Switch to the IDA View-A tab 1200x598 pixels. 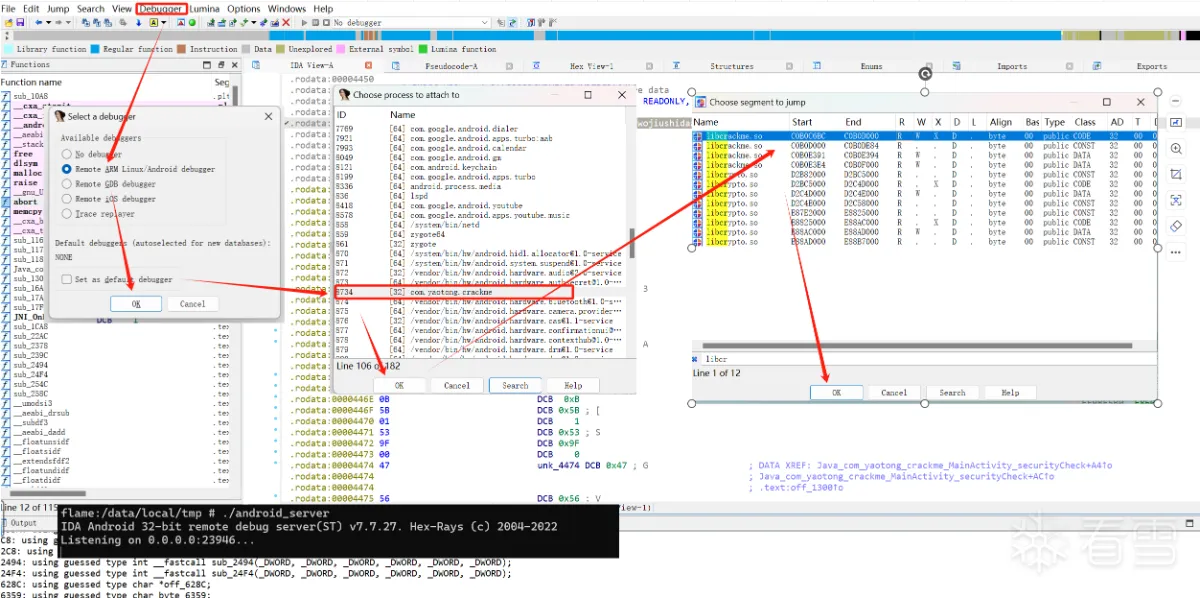pyautogui.click(x=311, y=66)
